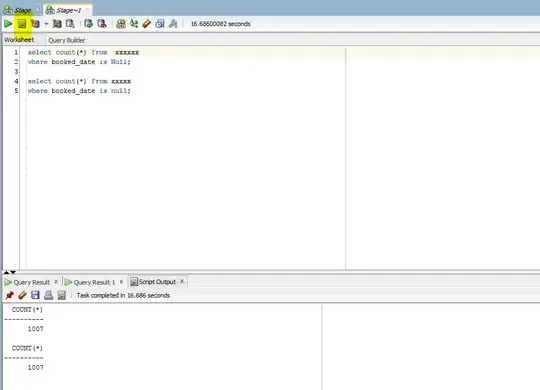Run the statement with the green play icon
The height and width of the screenshot is (390, 540).
click(8, 24)
